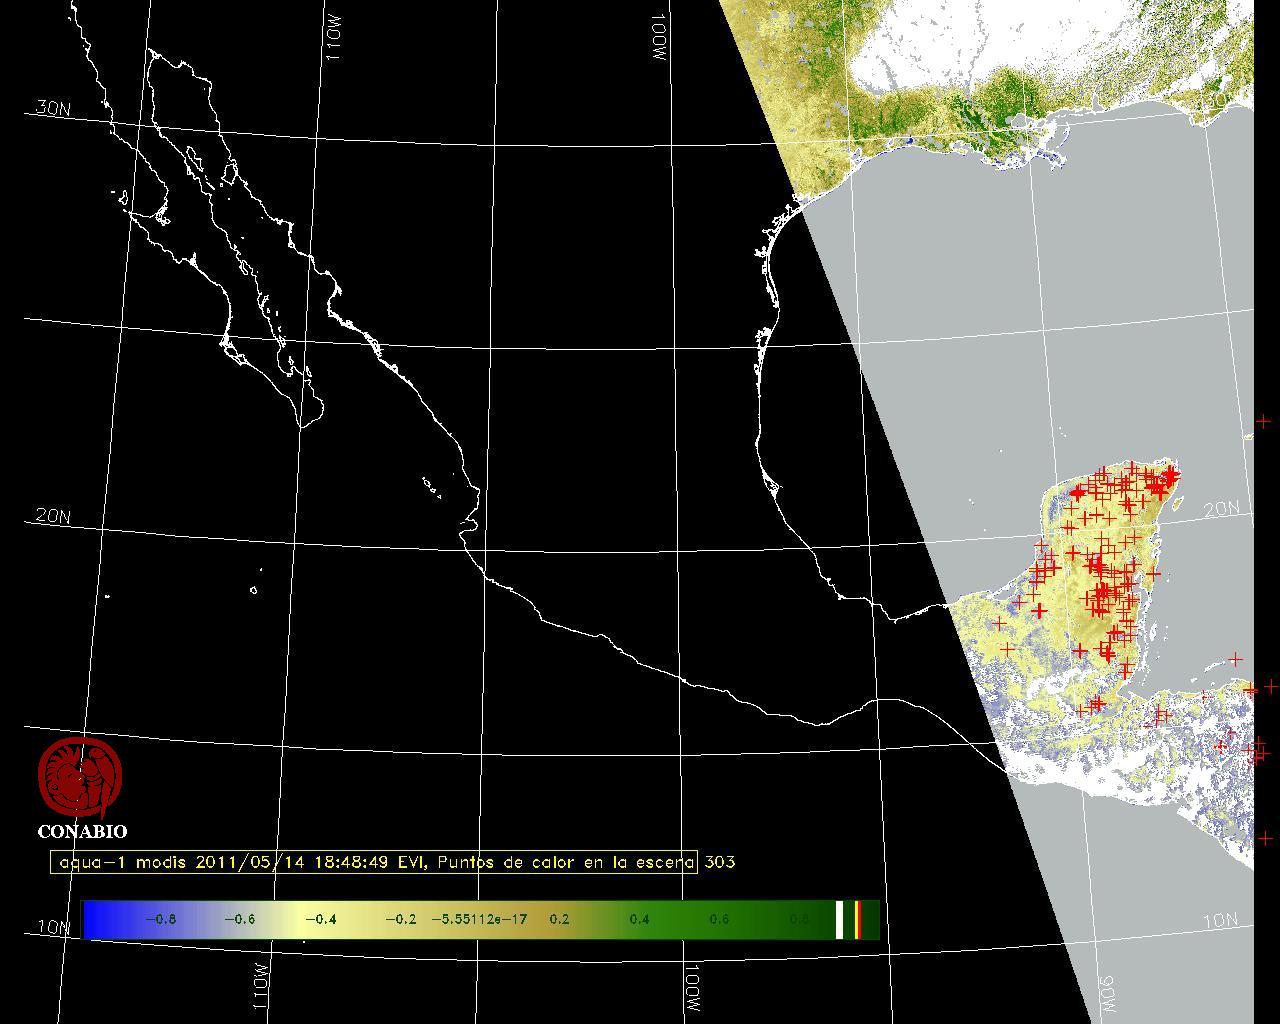Click the 90W longitude label at bottom
Screen dimensions: 1280x1024
click(x=1107, y=993)
